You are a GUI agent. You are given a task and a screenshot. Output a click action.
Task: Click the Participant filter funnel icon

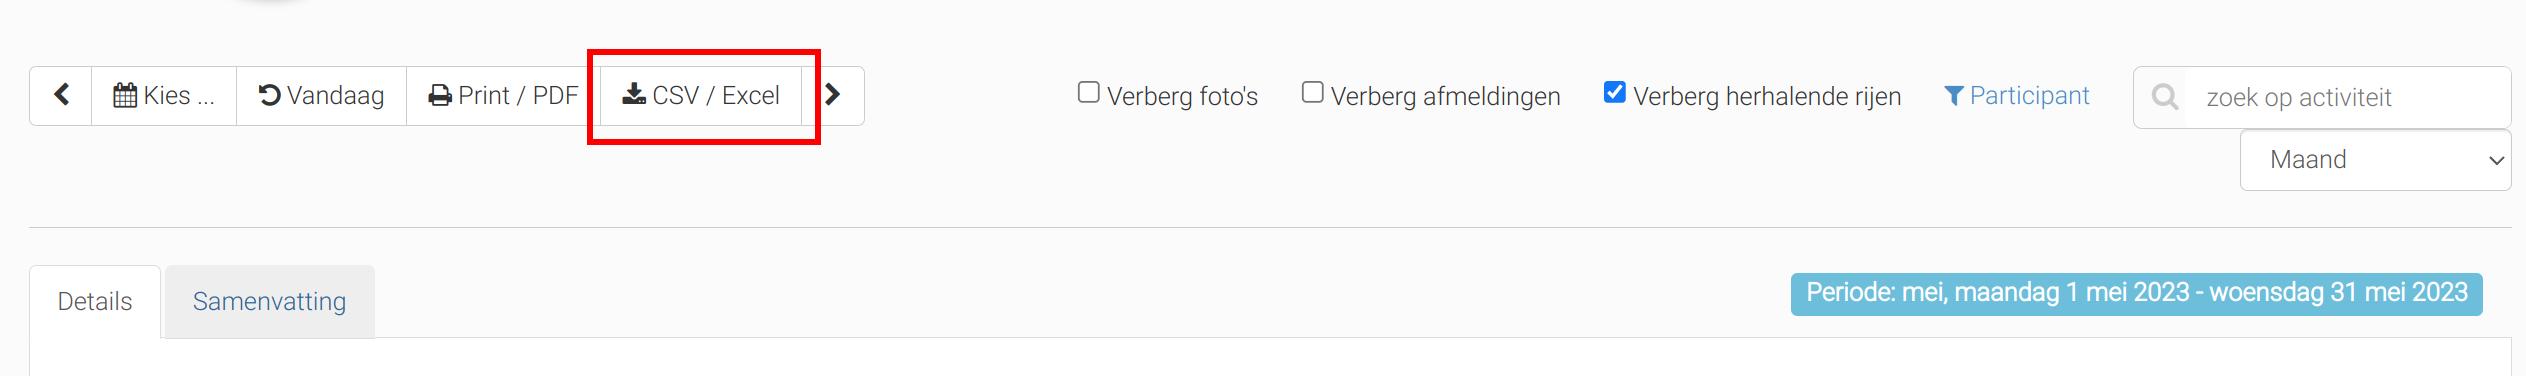point(1954,96)
